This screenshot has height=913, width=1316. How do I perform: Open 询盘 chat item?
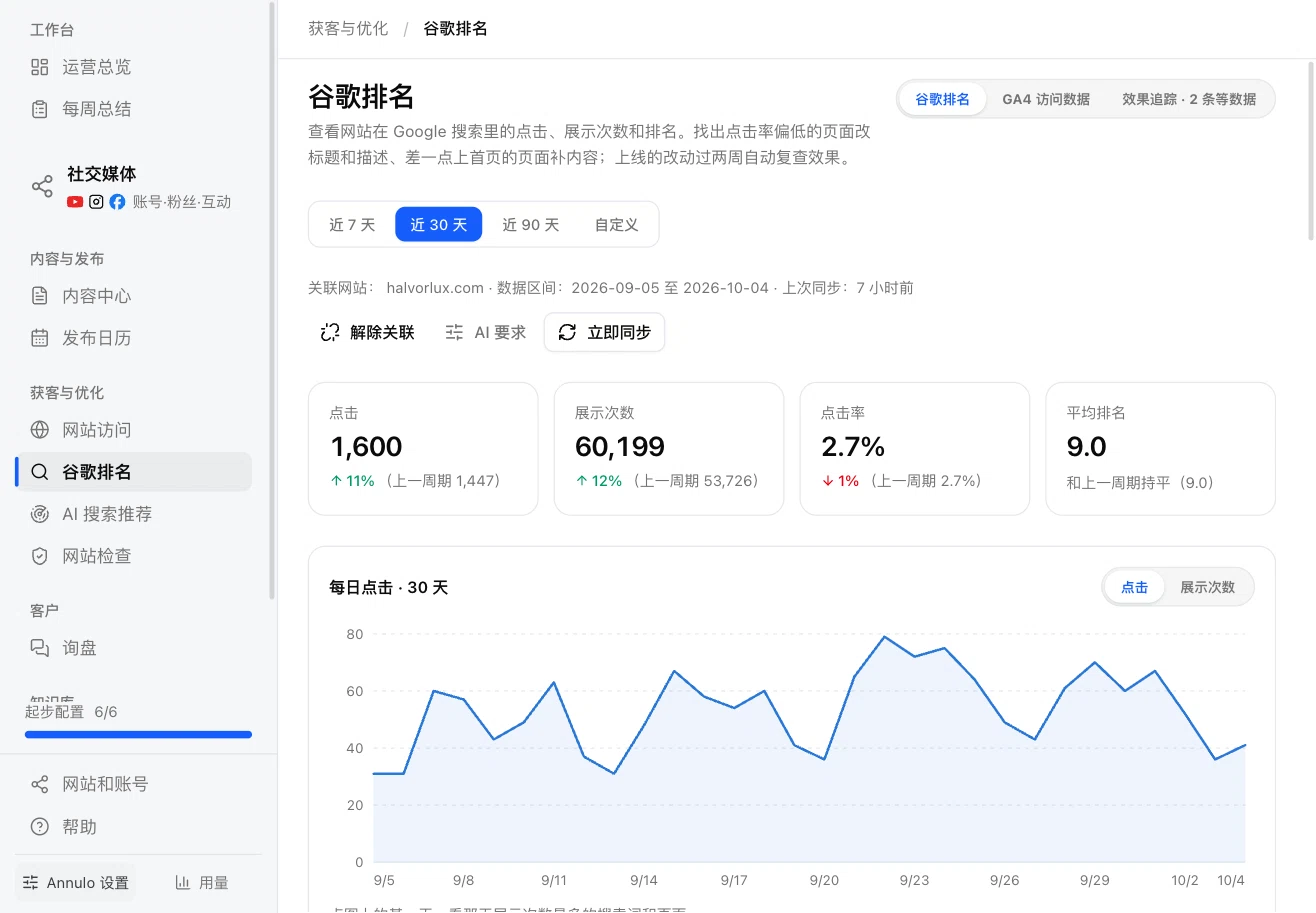click(133, 648)
